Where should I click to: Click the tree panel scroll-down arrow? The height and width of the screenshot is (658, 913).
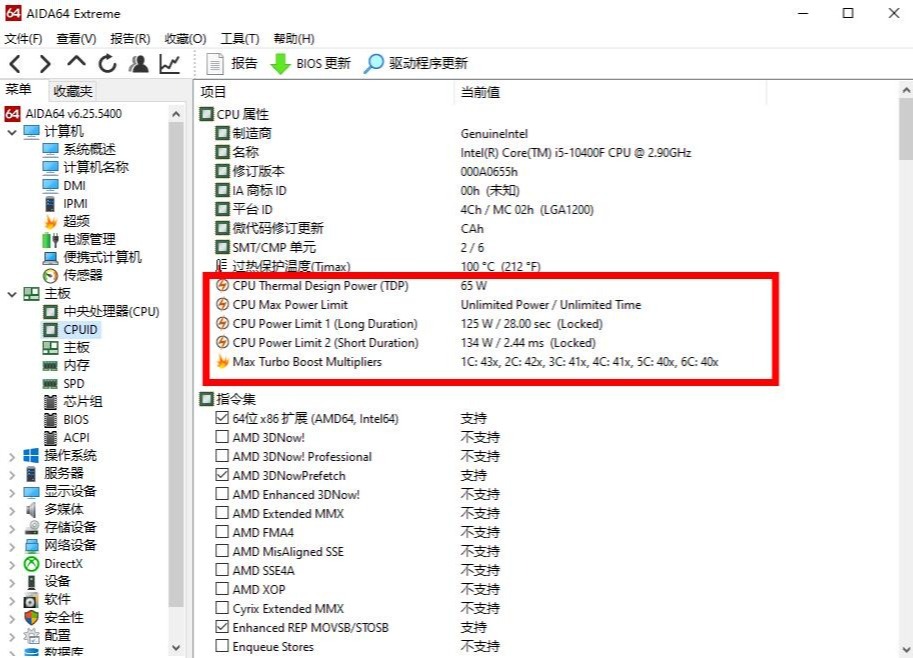tap(176, 647)
